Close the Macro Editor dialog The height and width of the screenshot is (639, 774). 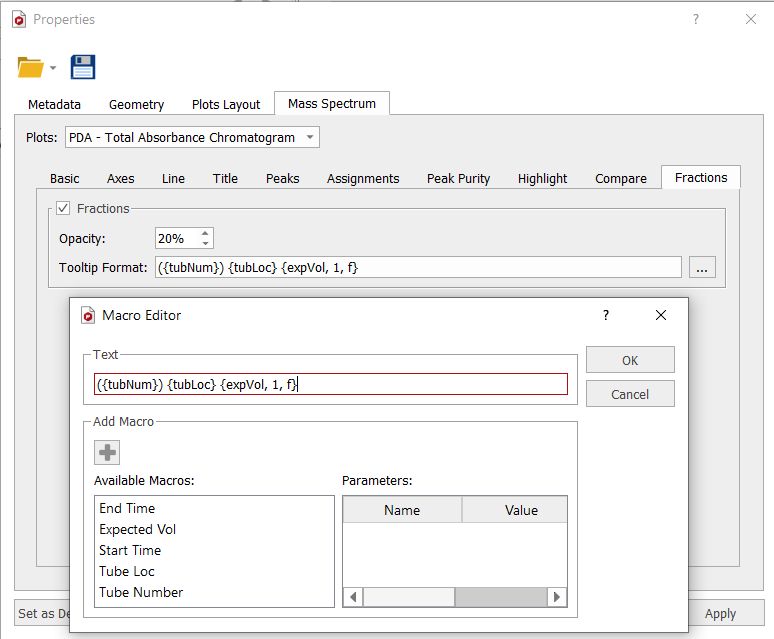660,315
